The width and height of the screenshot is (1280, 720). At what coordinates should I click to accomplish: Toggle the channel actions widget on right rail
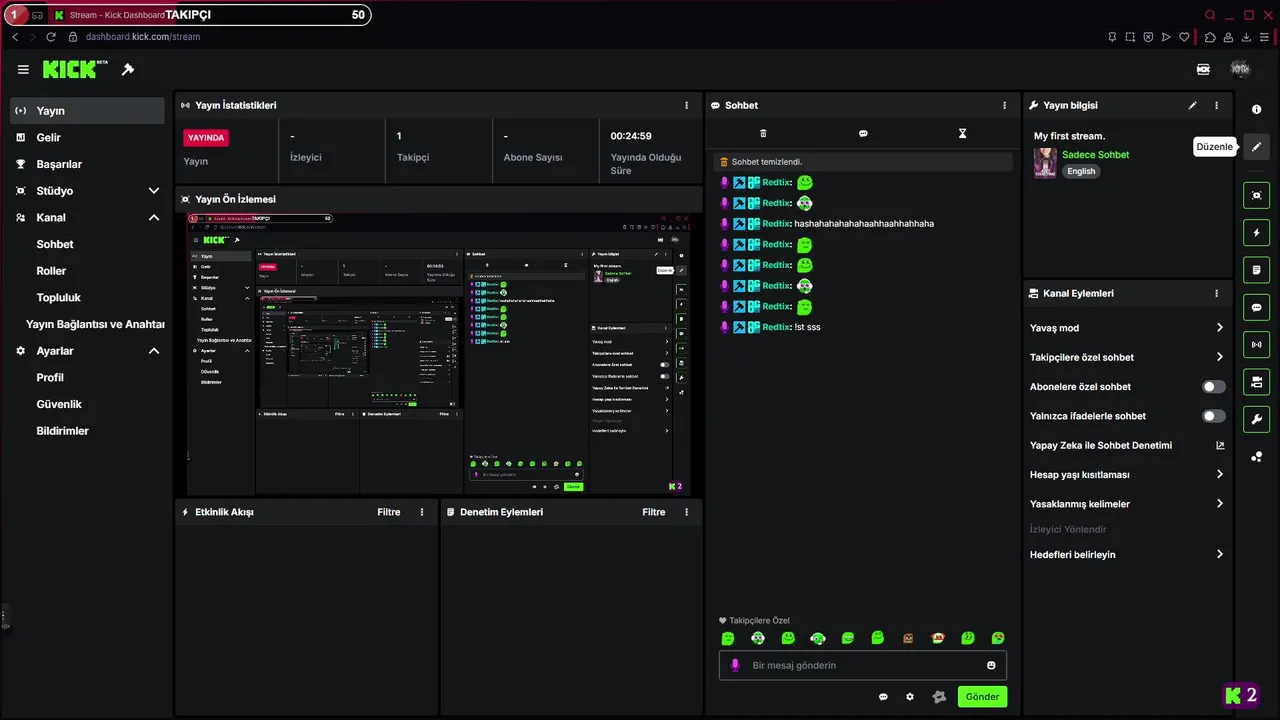1257,382
